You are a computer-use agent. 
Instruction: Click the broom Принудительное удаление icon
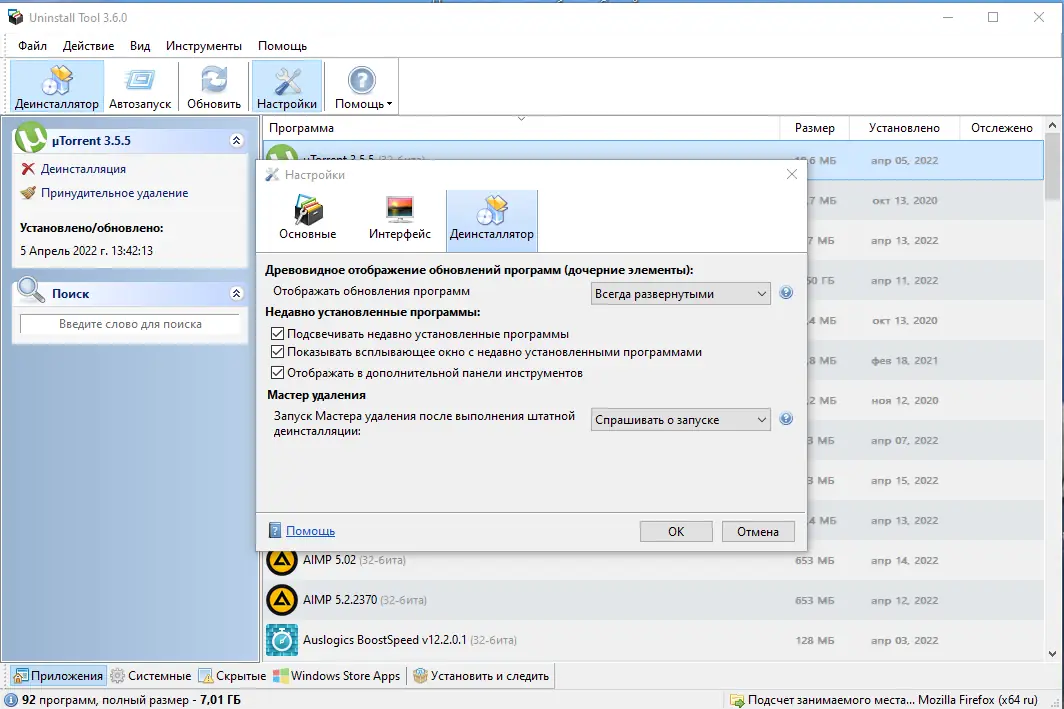tap(28, 193)
